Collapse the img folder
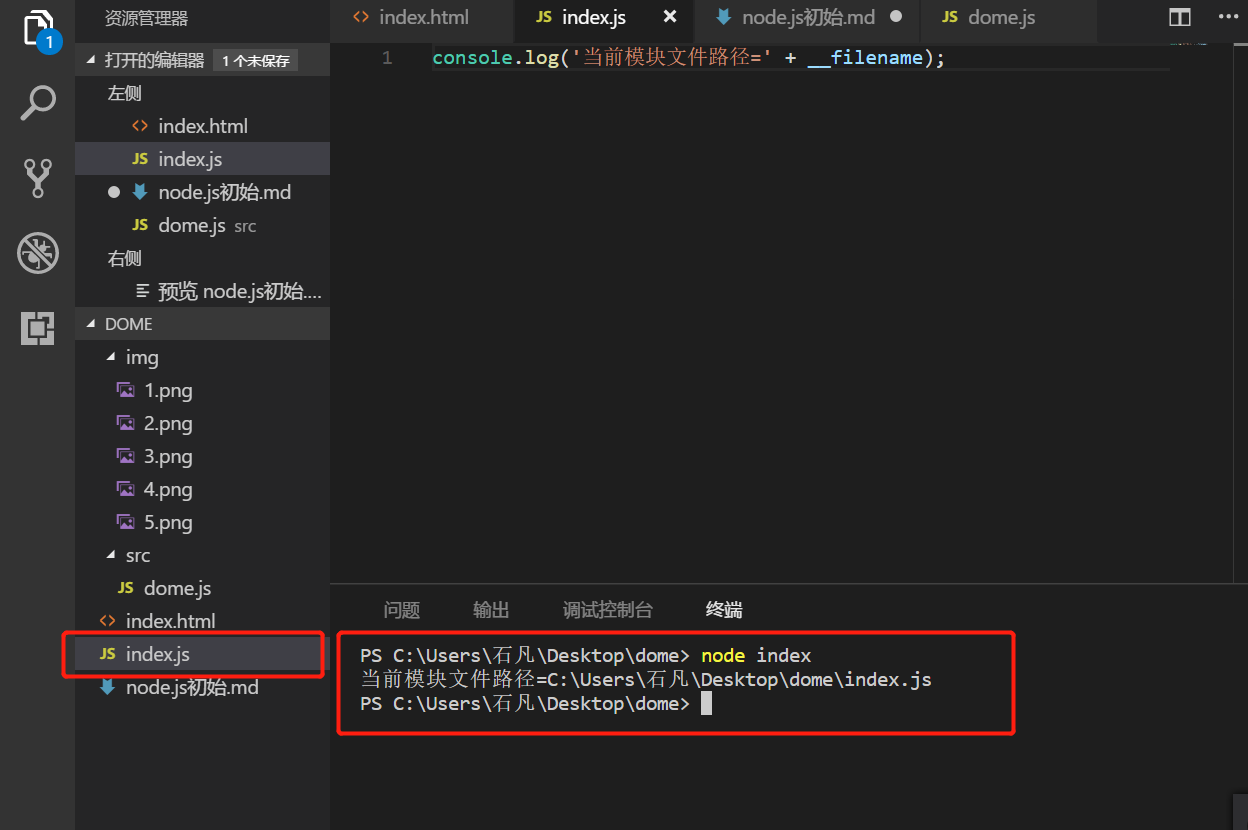 pyautogui.click(x=111, y=357)
